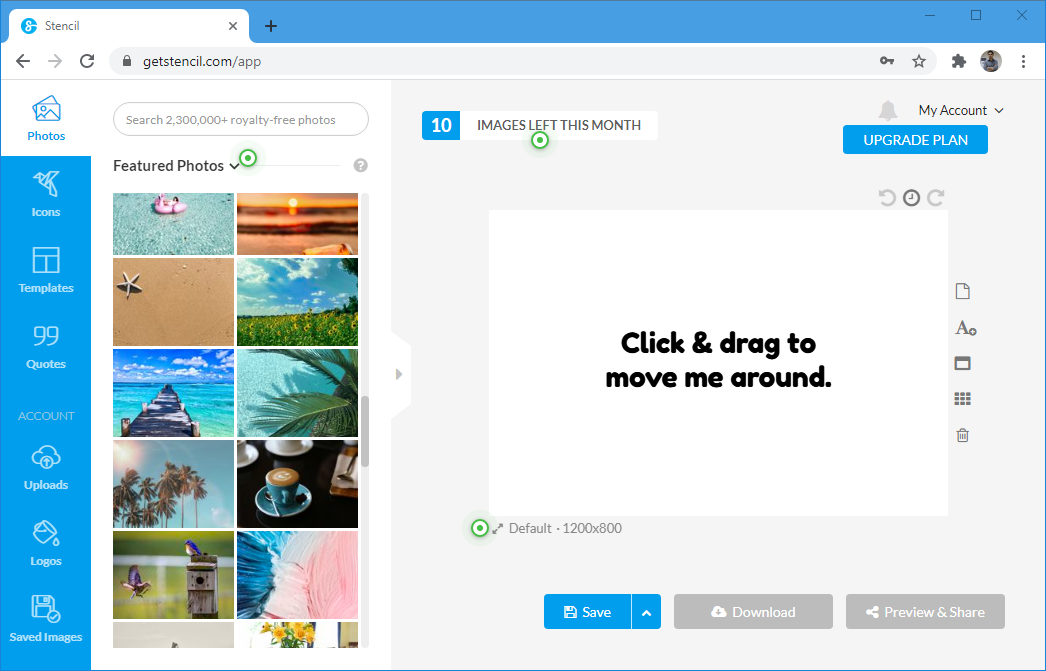The height and width of the screenshot is (671, 1046).
Task: Click the resize arrows icon near Default
Action: tap(498, 529)
